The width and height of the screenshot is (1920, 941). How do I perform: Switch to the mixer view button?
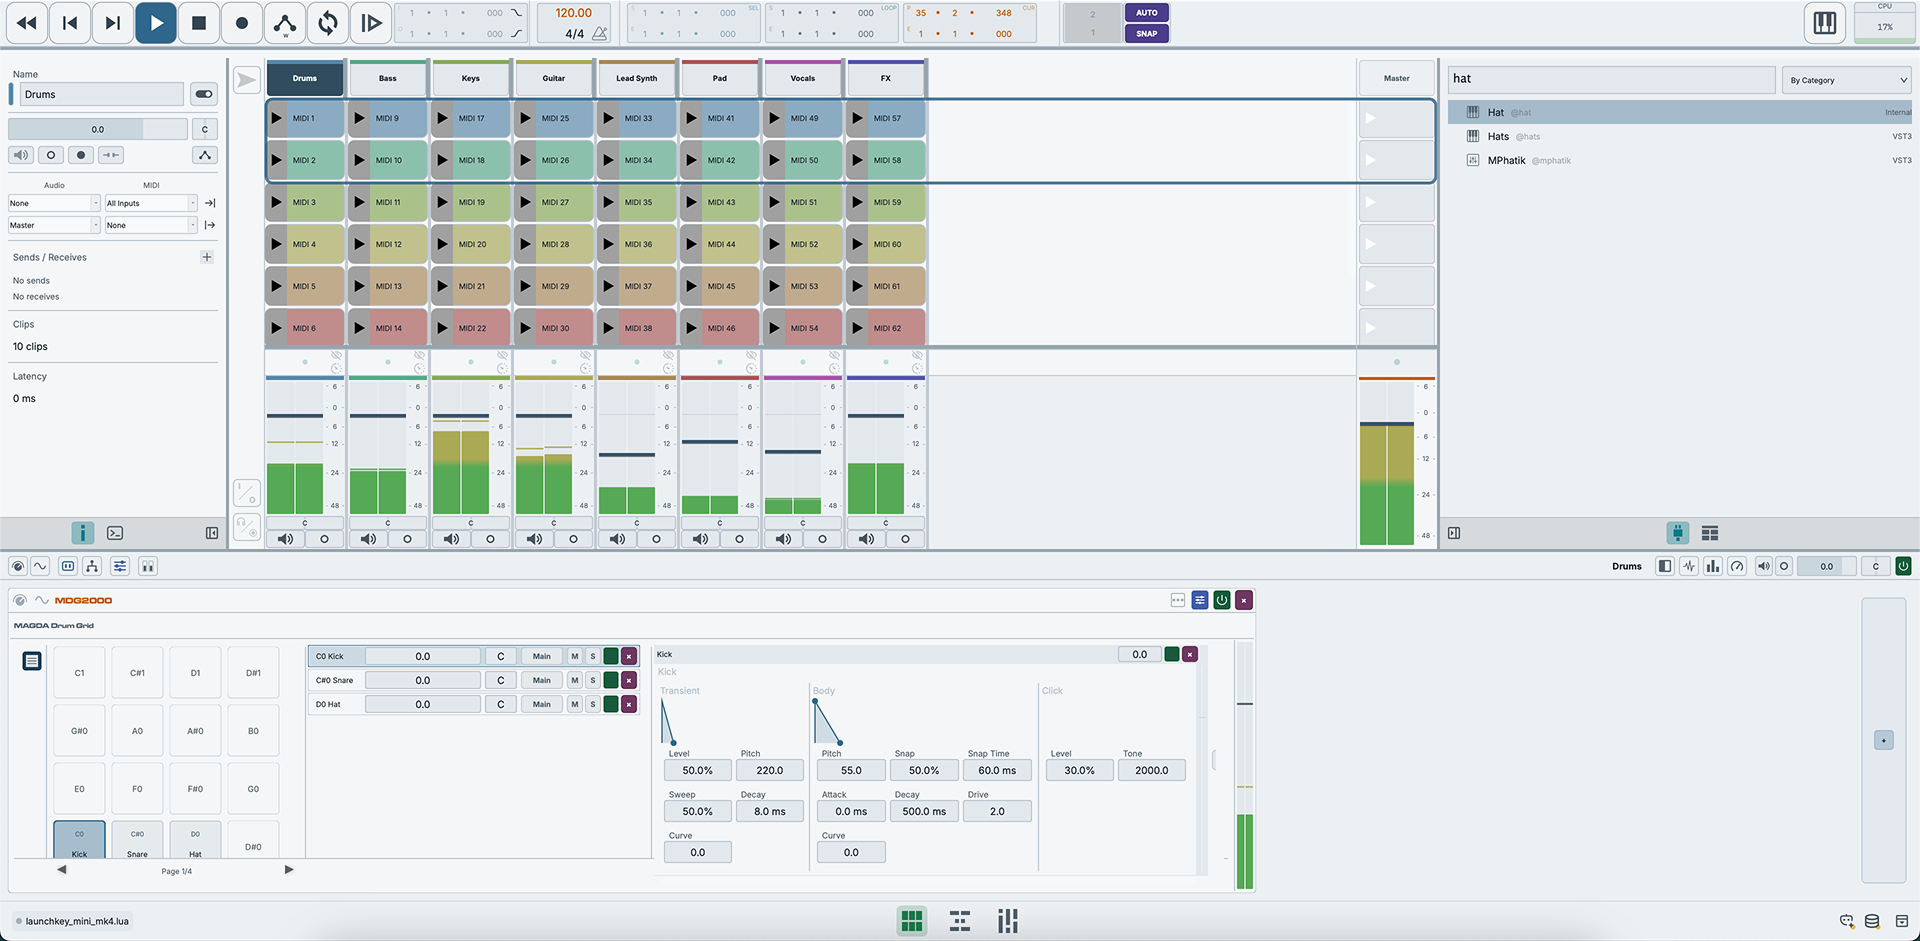click(1008, 921)
